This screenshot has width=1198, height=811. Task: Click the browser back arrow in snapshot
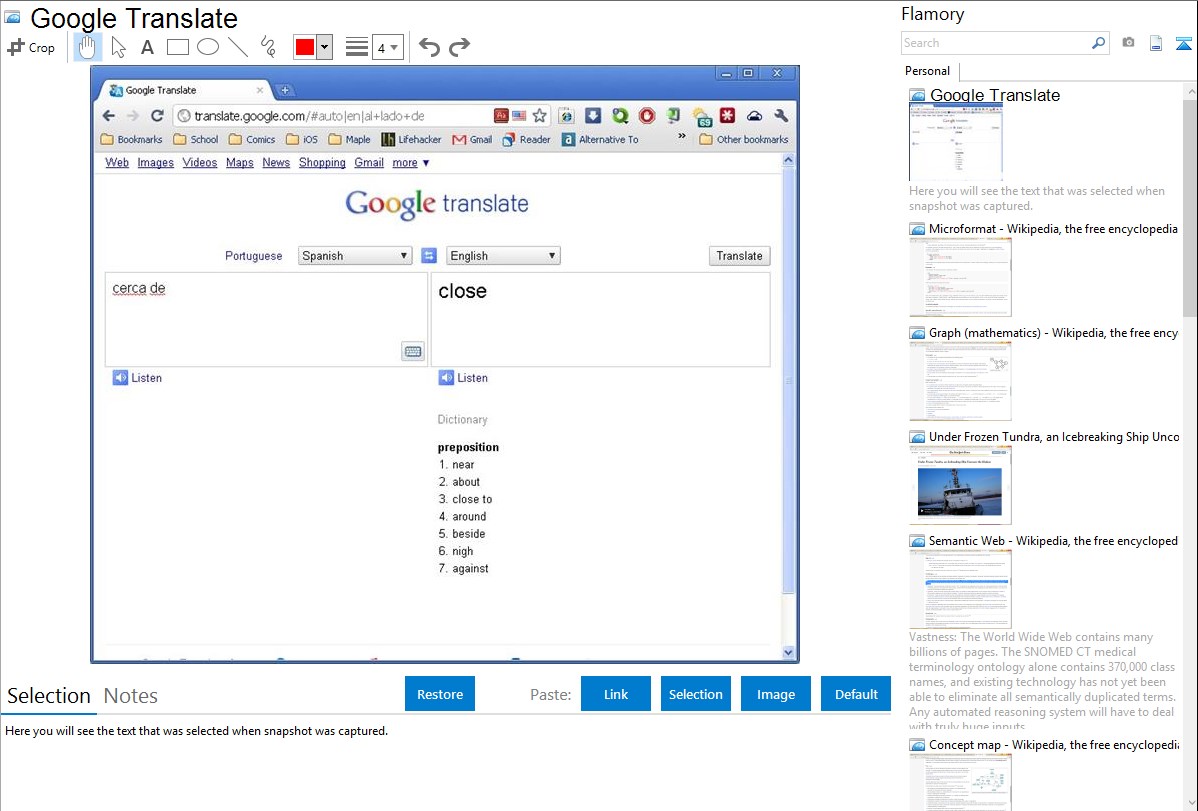click(x=108, y=115)
